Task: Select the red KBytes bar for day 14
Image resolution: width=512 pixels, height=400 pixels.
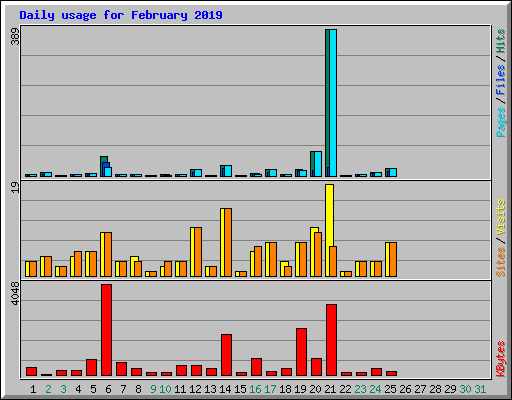Action: (226, 355)
